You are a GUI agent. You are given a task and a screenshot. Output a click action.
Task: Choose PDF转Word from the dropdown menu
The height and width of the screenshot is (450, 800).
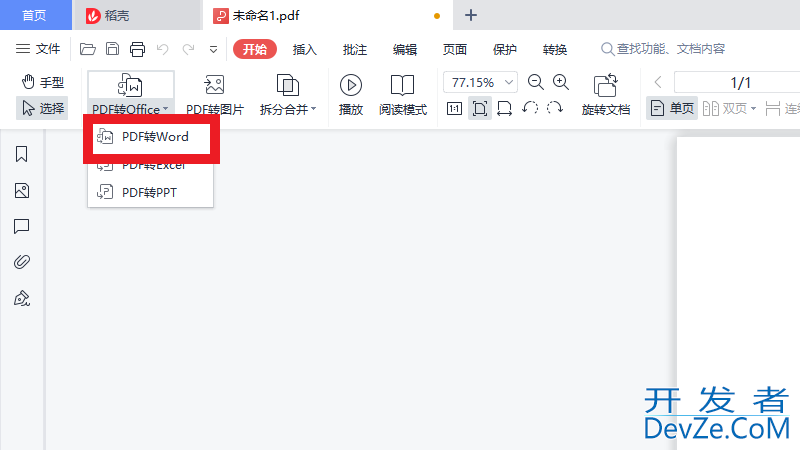151,137
